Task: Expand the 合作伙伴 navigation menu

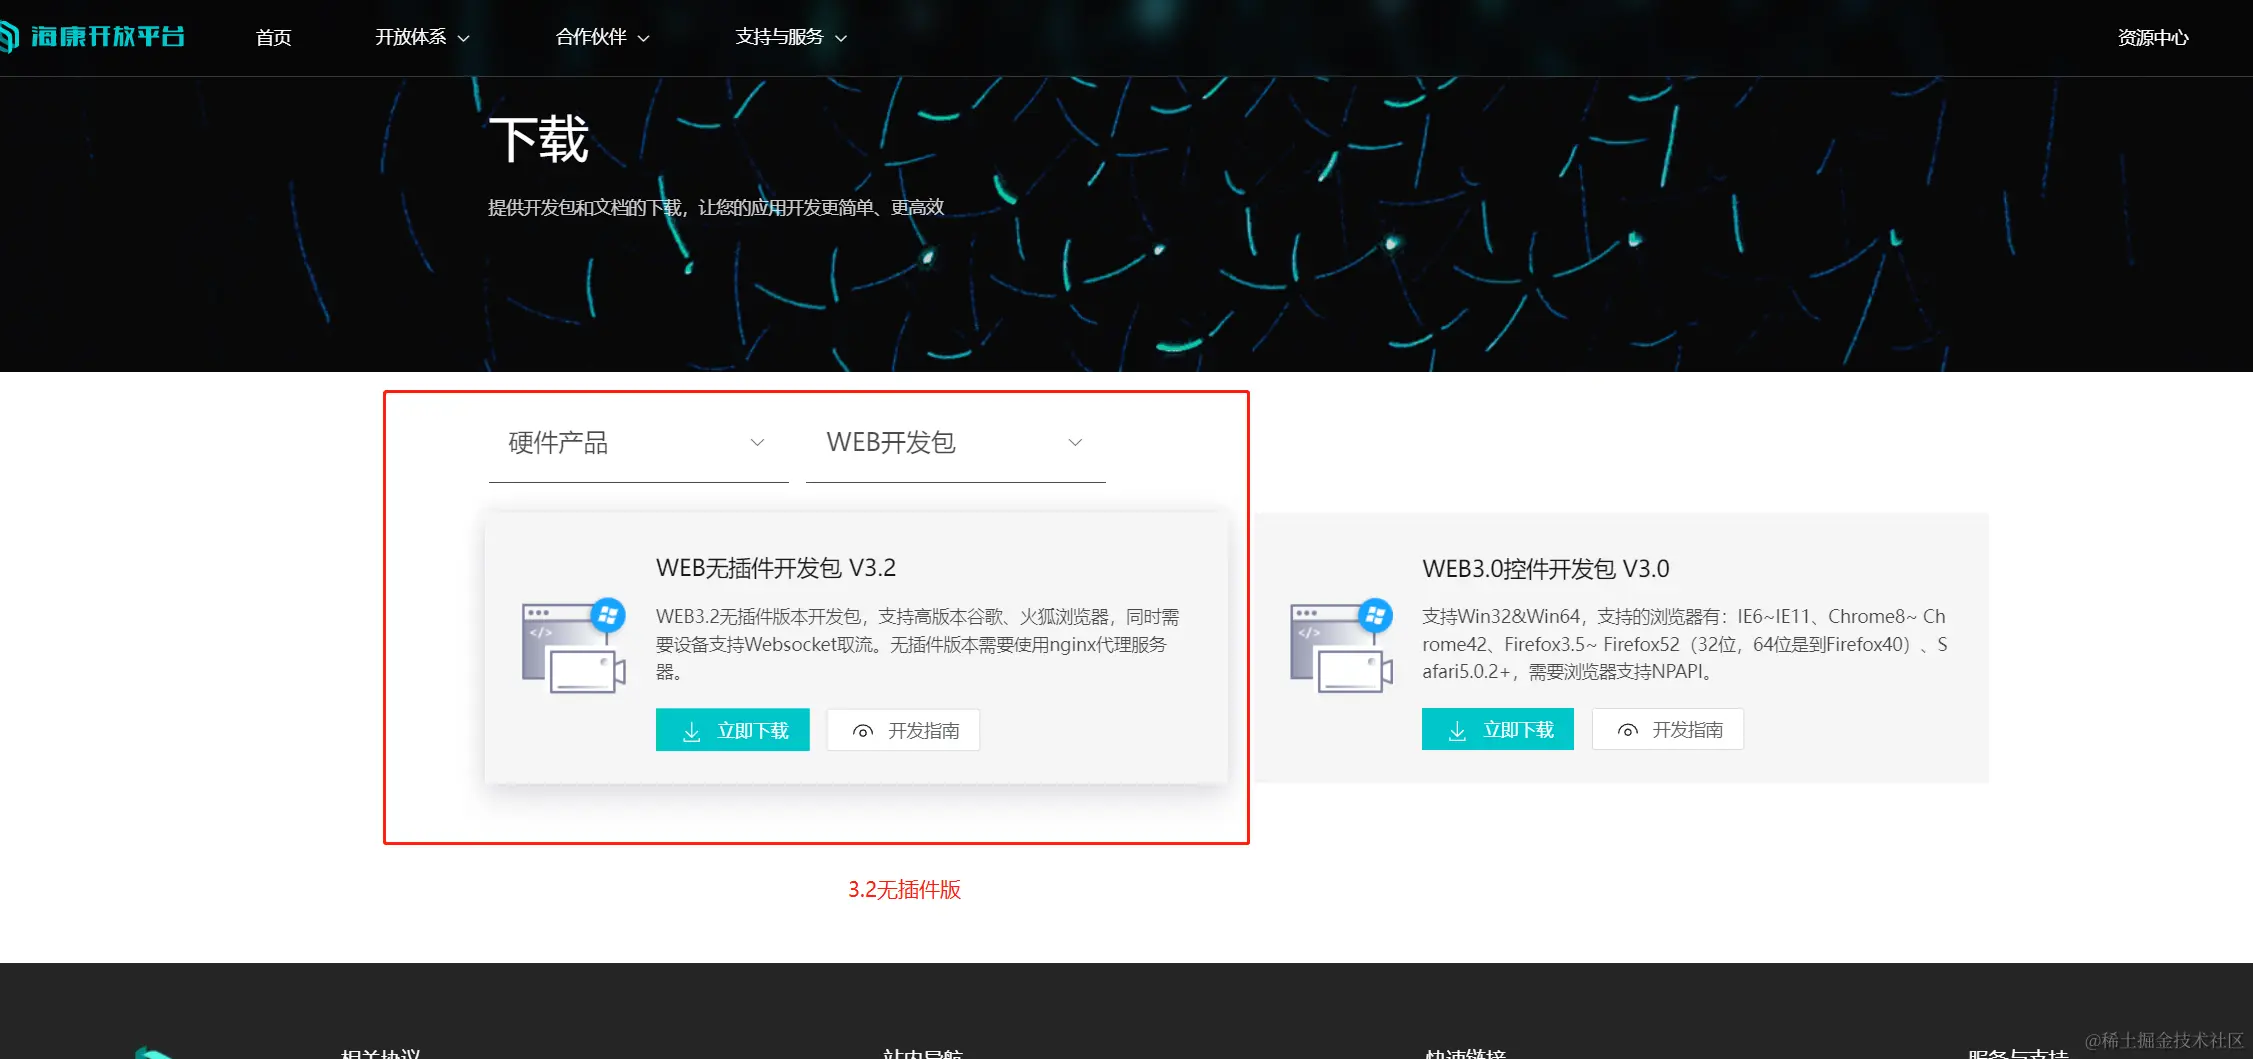Action: point(602,38)
